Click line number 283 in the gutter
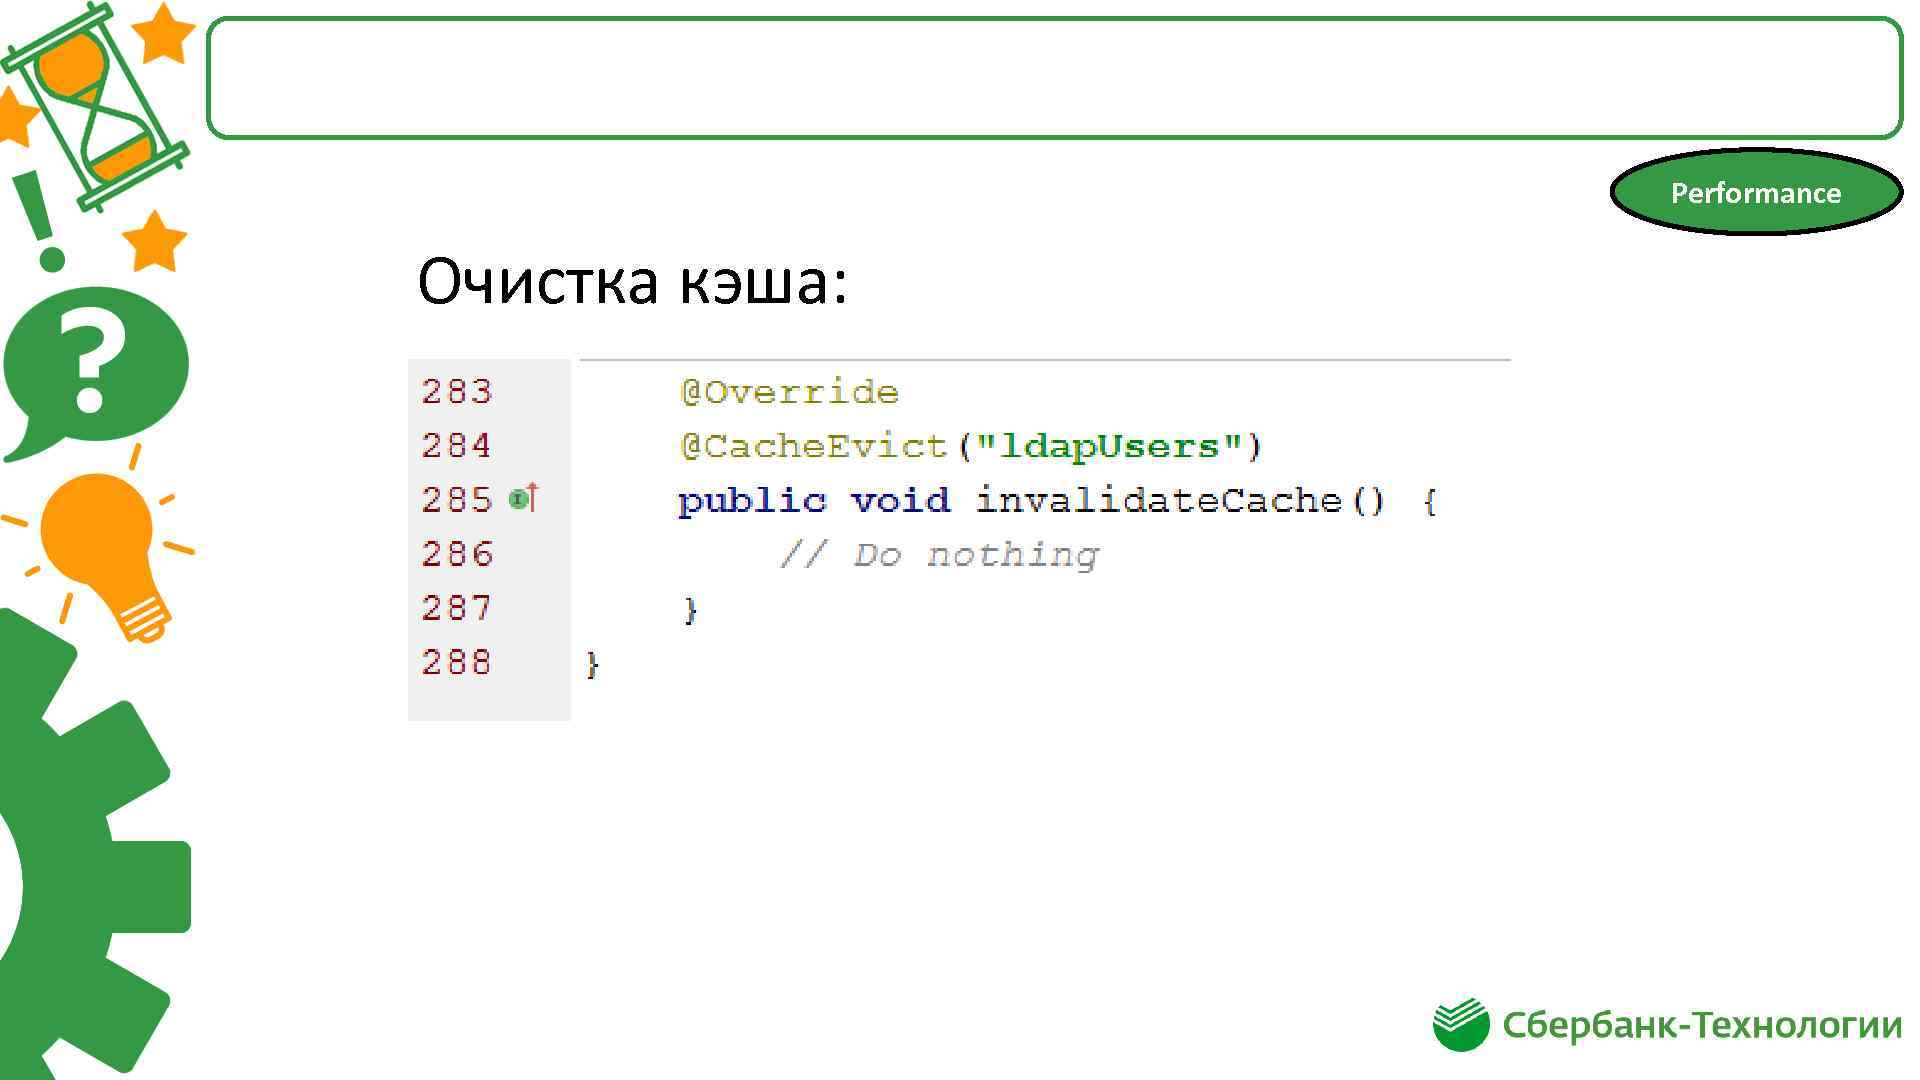The image size is (1920, 1080). pos(456,392)
